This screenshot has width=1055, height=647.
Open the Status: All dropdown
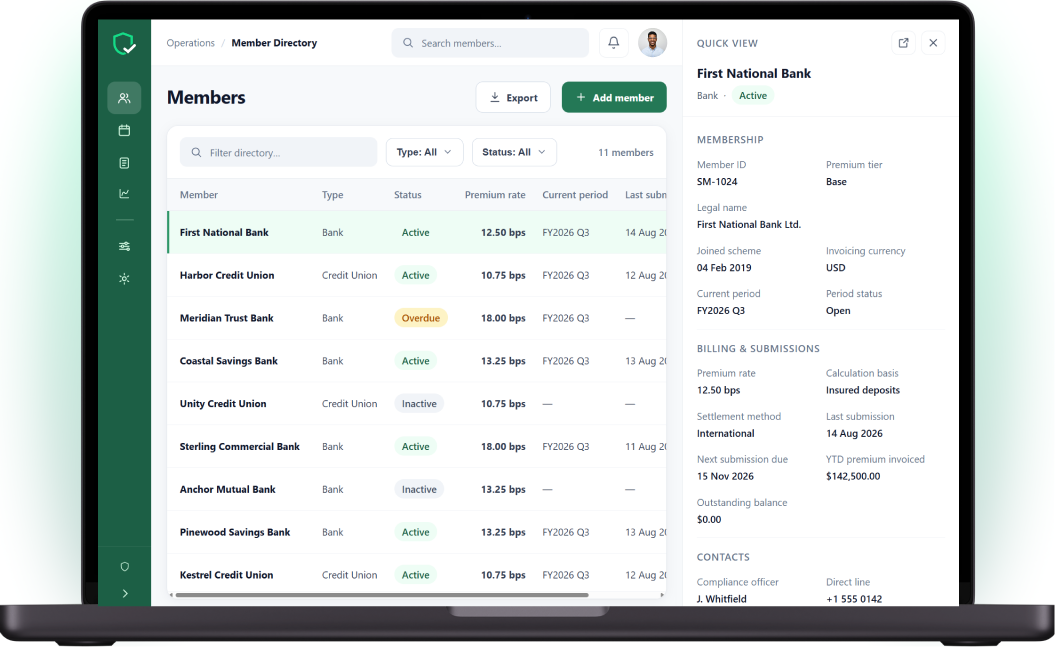pyautogui.click(x=514, y=153)
